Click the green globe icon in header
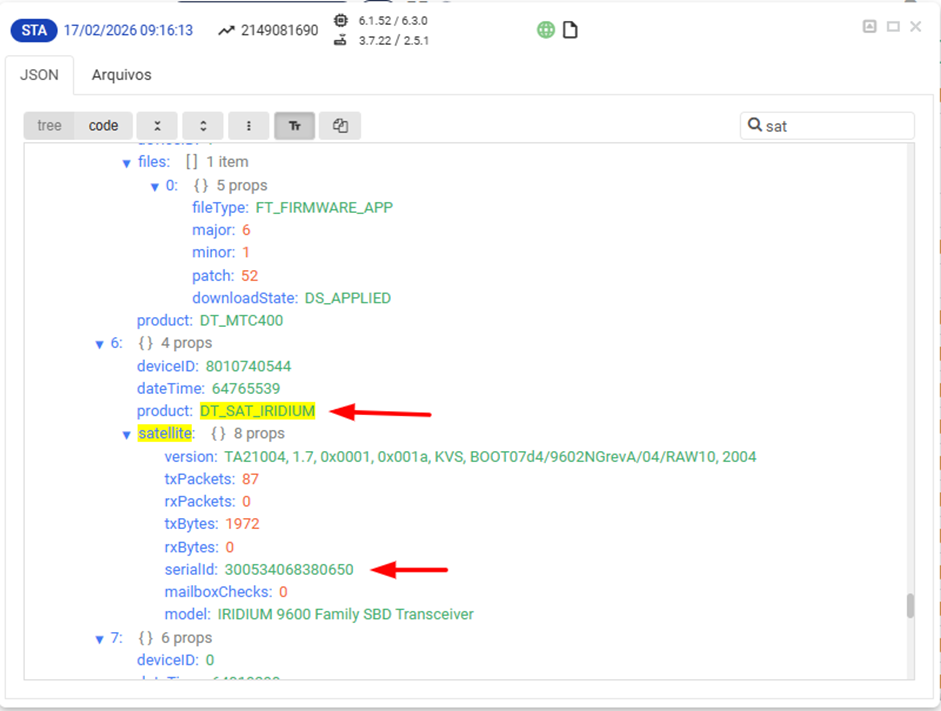Image resolution: width=941 pixels, height=711 pixels. coord(545,30)
